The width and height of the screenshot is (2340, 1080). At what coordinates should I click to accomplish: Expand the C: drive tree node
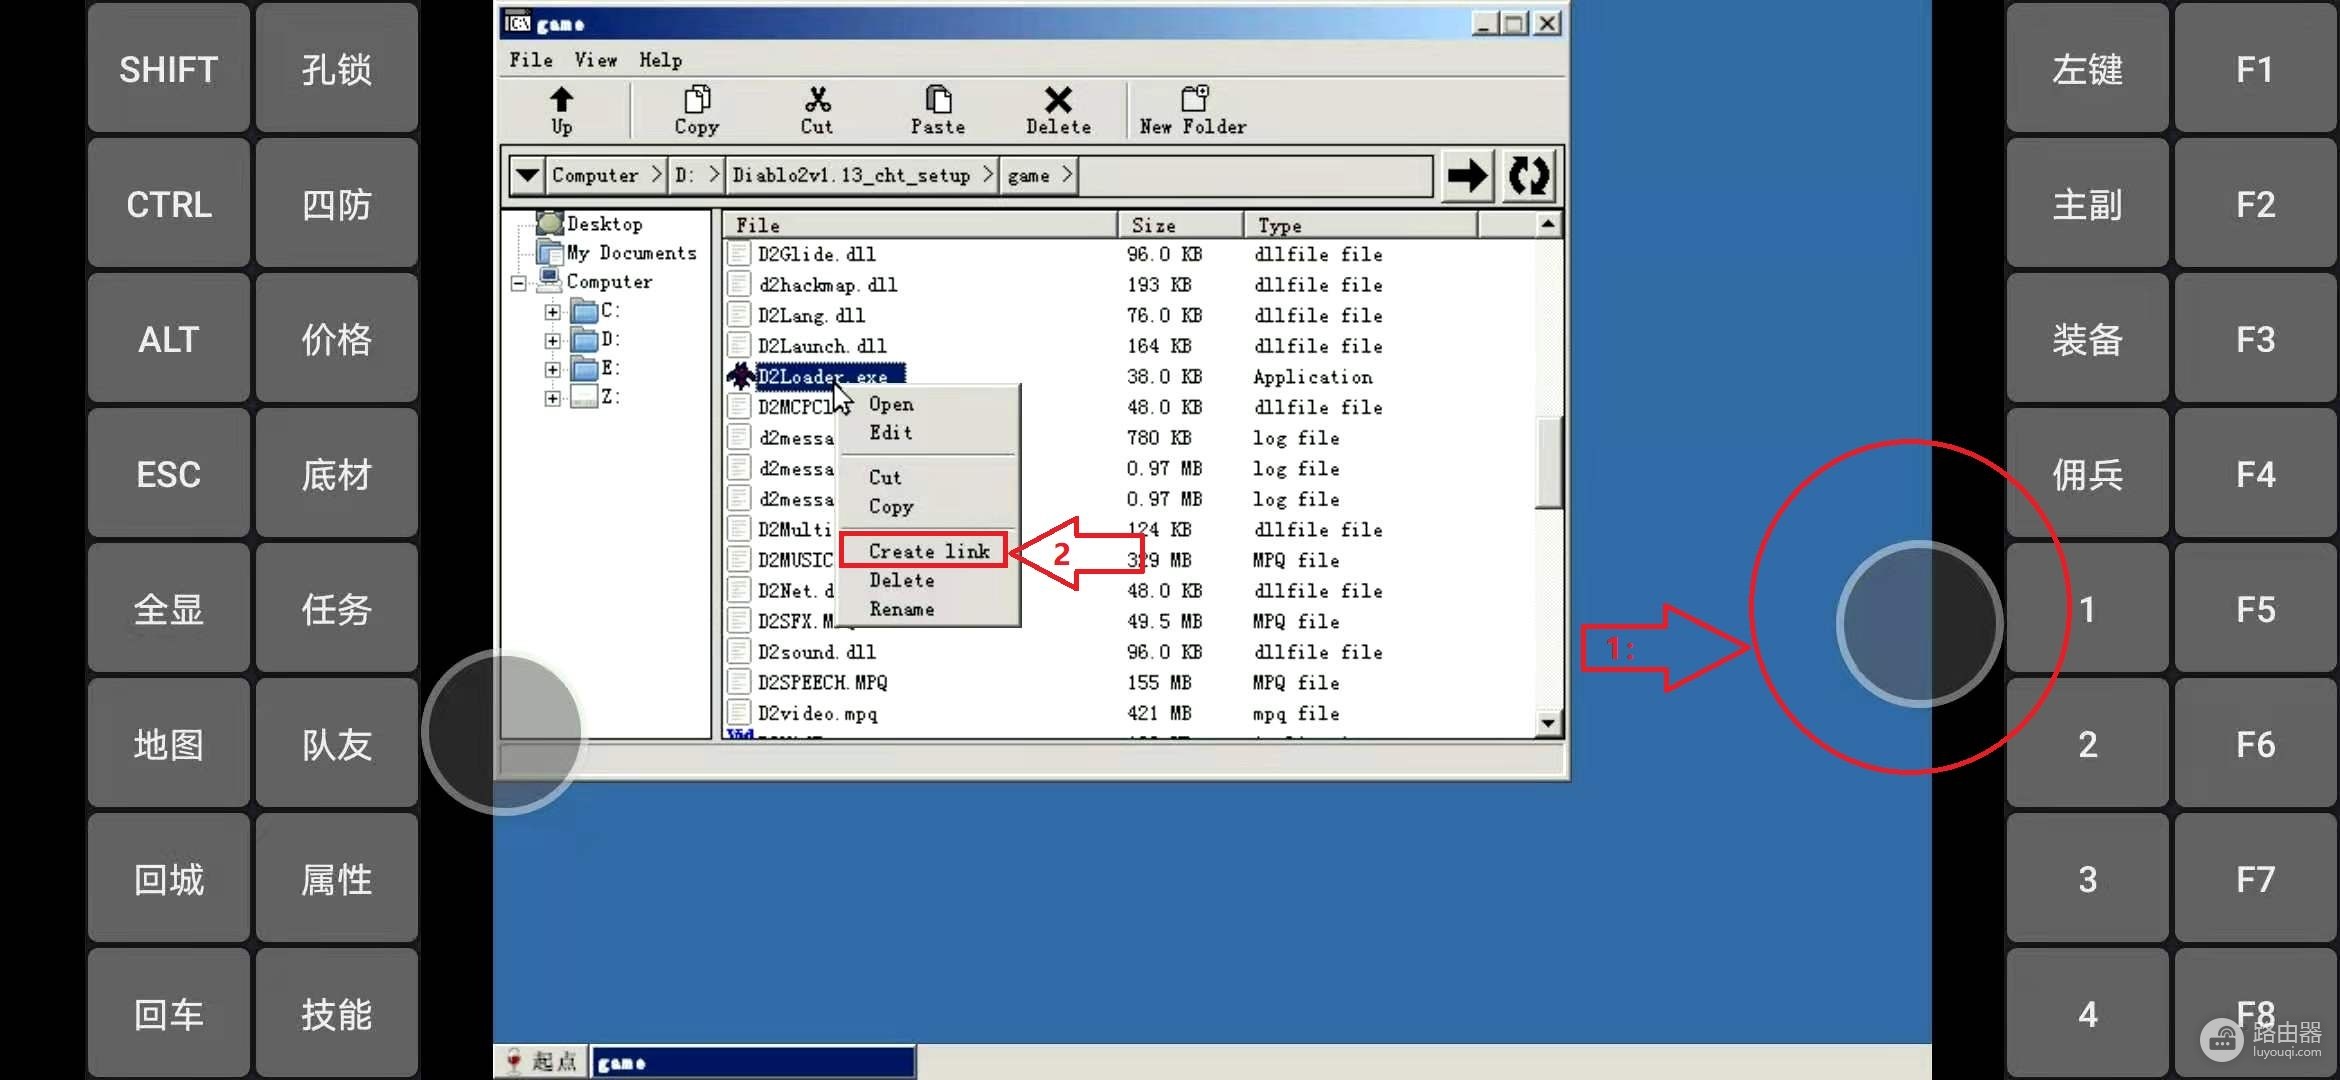pos(552,312)
